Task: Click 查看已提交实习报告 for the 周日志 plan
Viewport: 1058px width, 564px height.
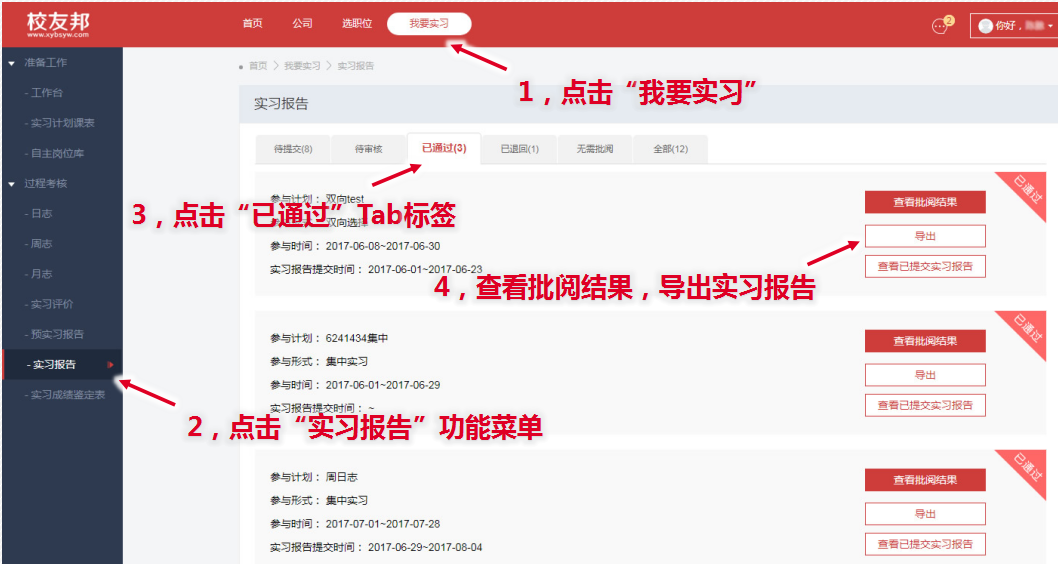Action: coord(924,544)
